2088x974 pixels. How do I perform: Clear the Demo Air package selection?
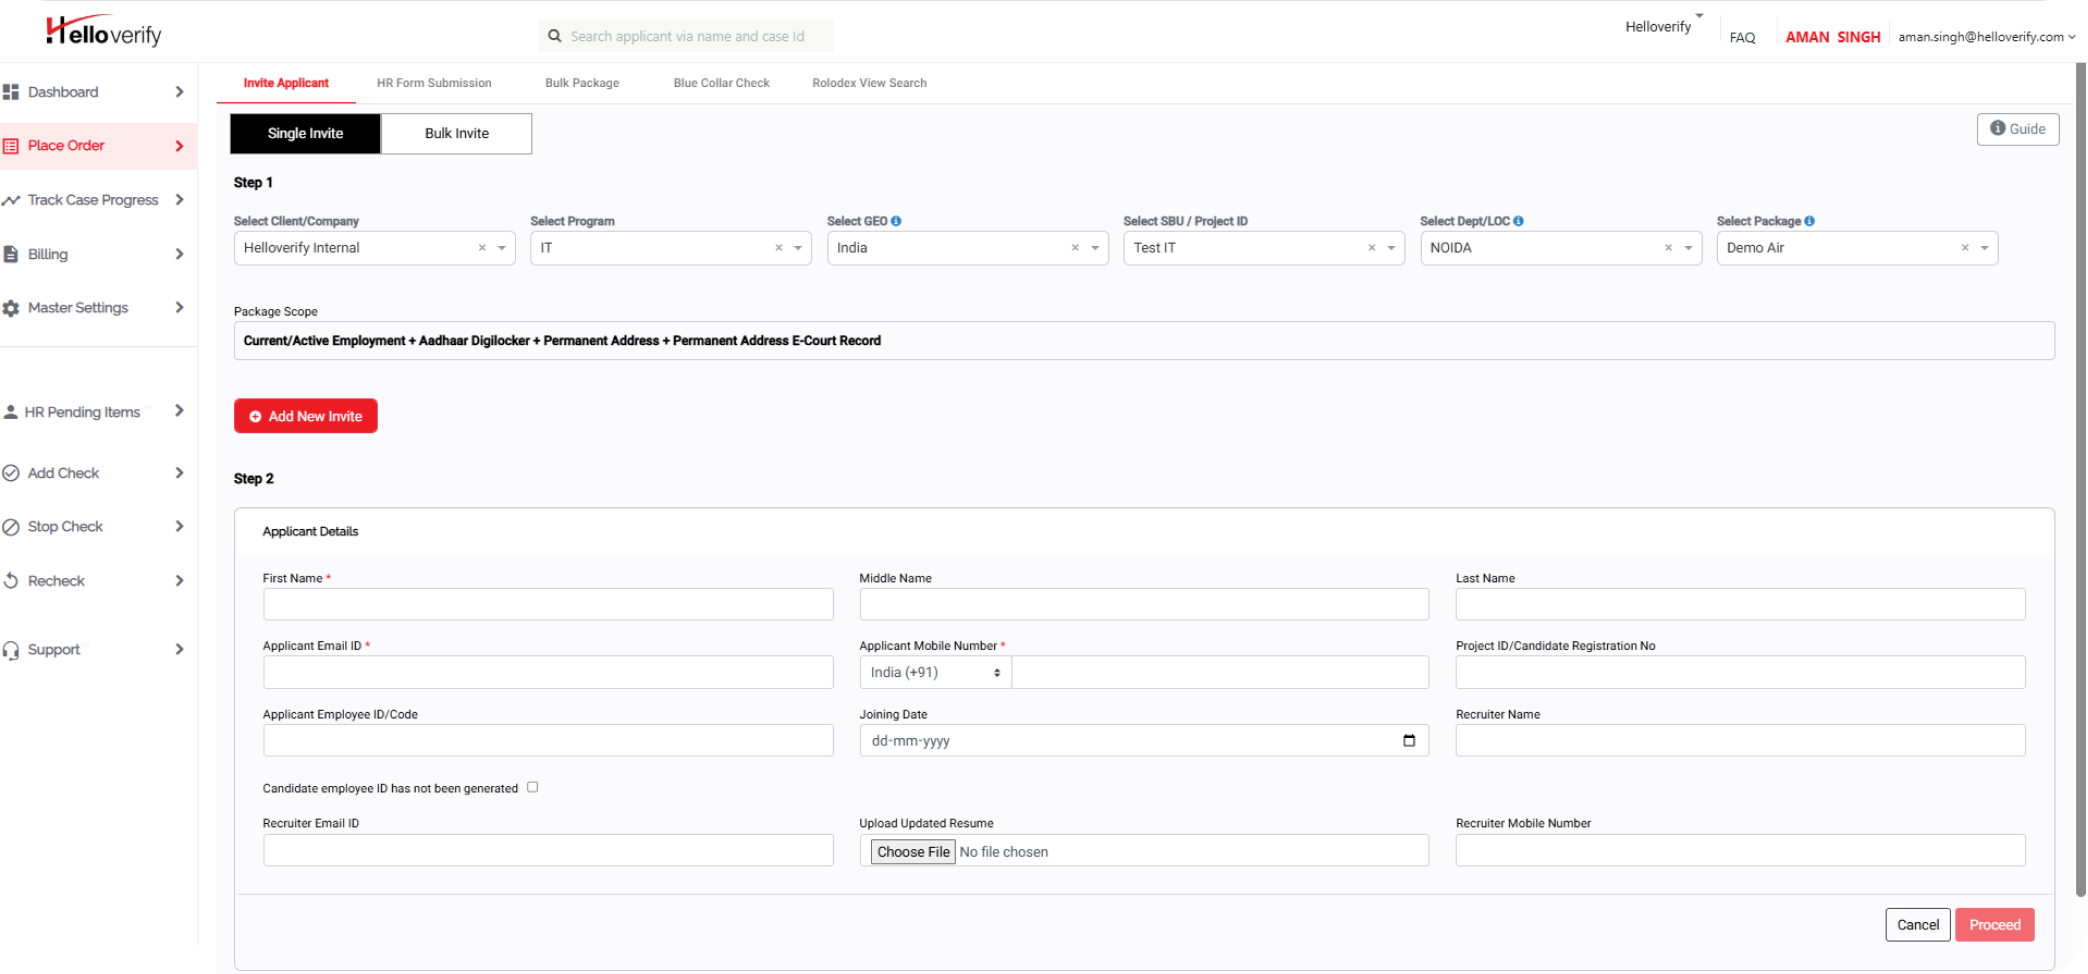(x=1965, y=248)
